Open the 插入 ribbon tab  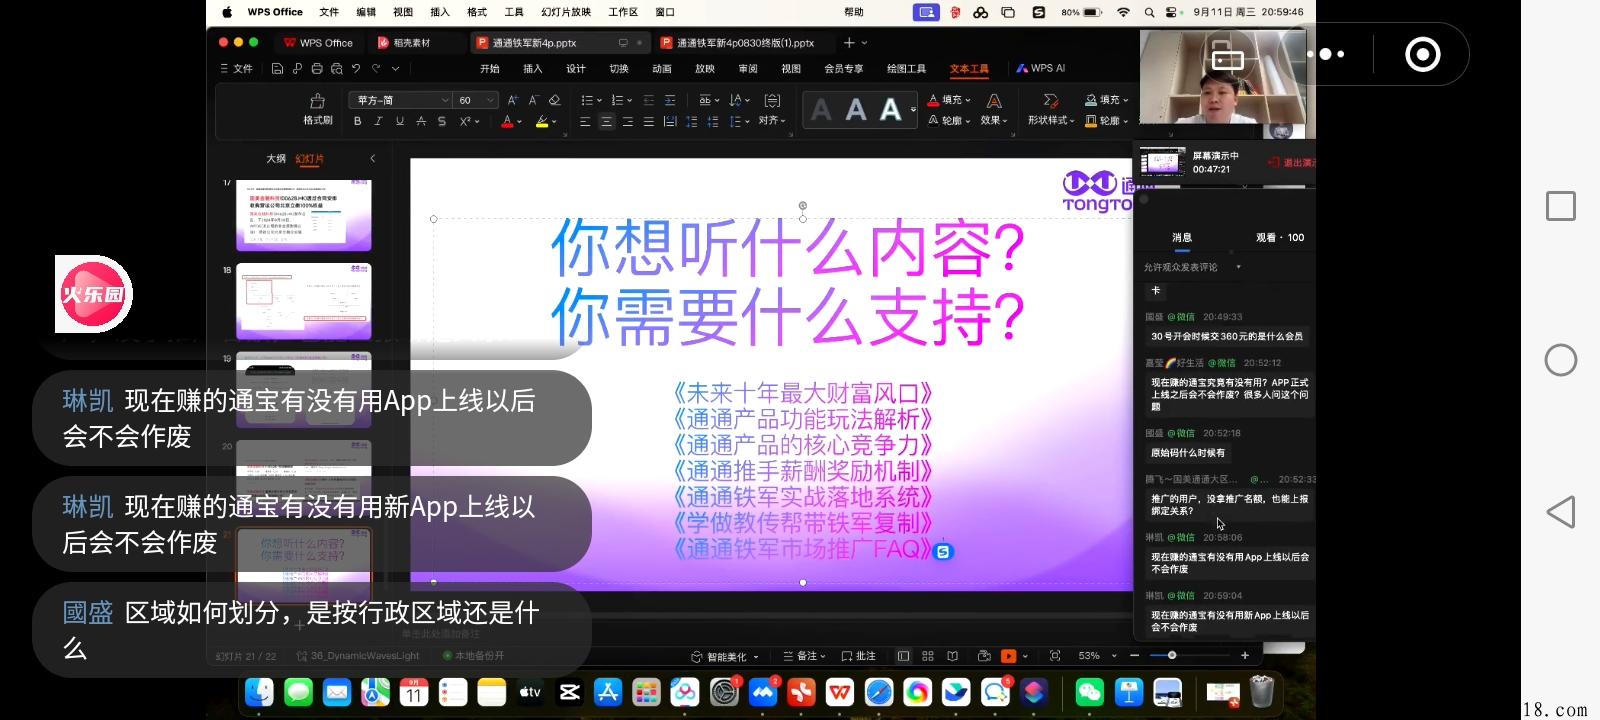click(x=532, y=69)
